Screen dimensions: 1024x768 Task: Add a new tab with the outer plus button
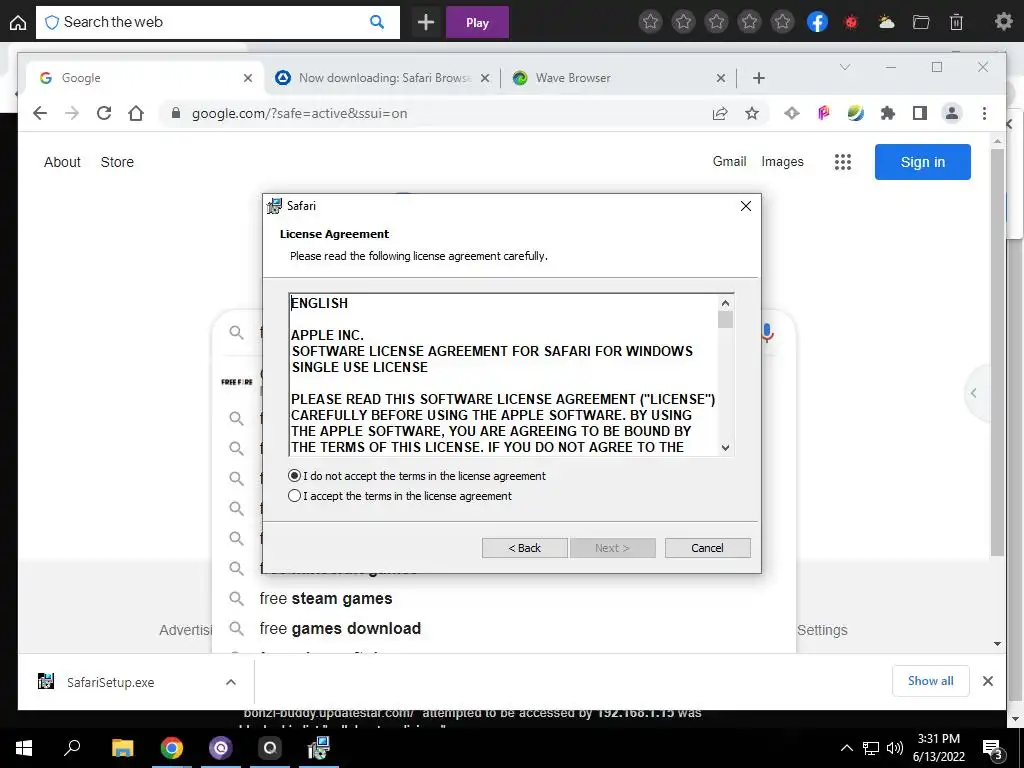point(426,23)
